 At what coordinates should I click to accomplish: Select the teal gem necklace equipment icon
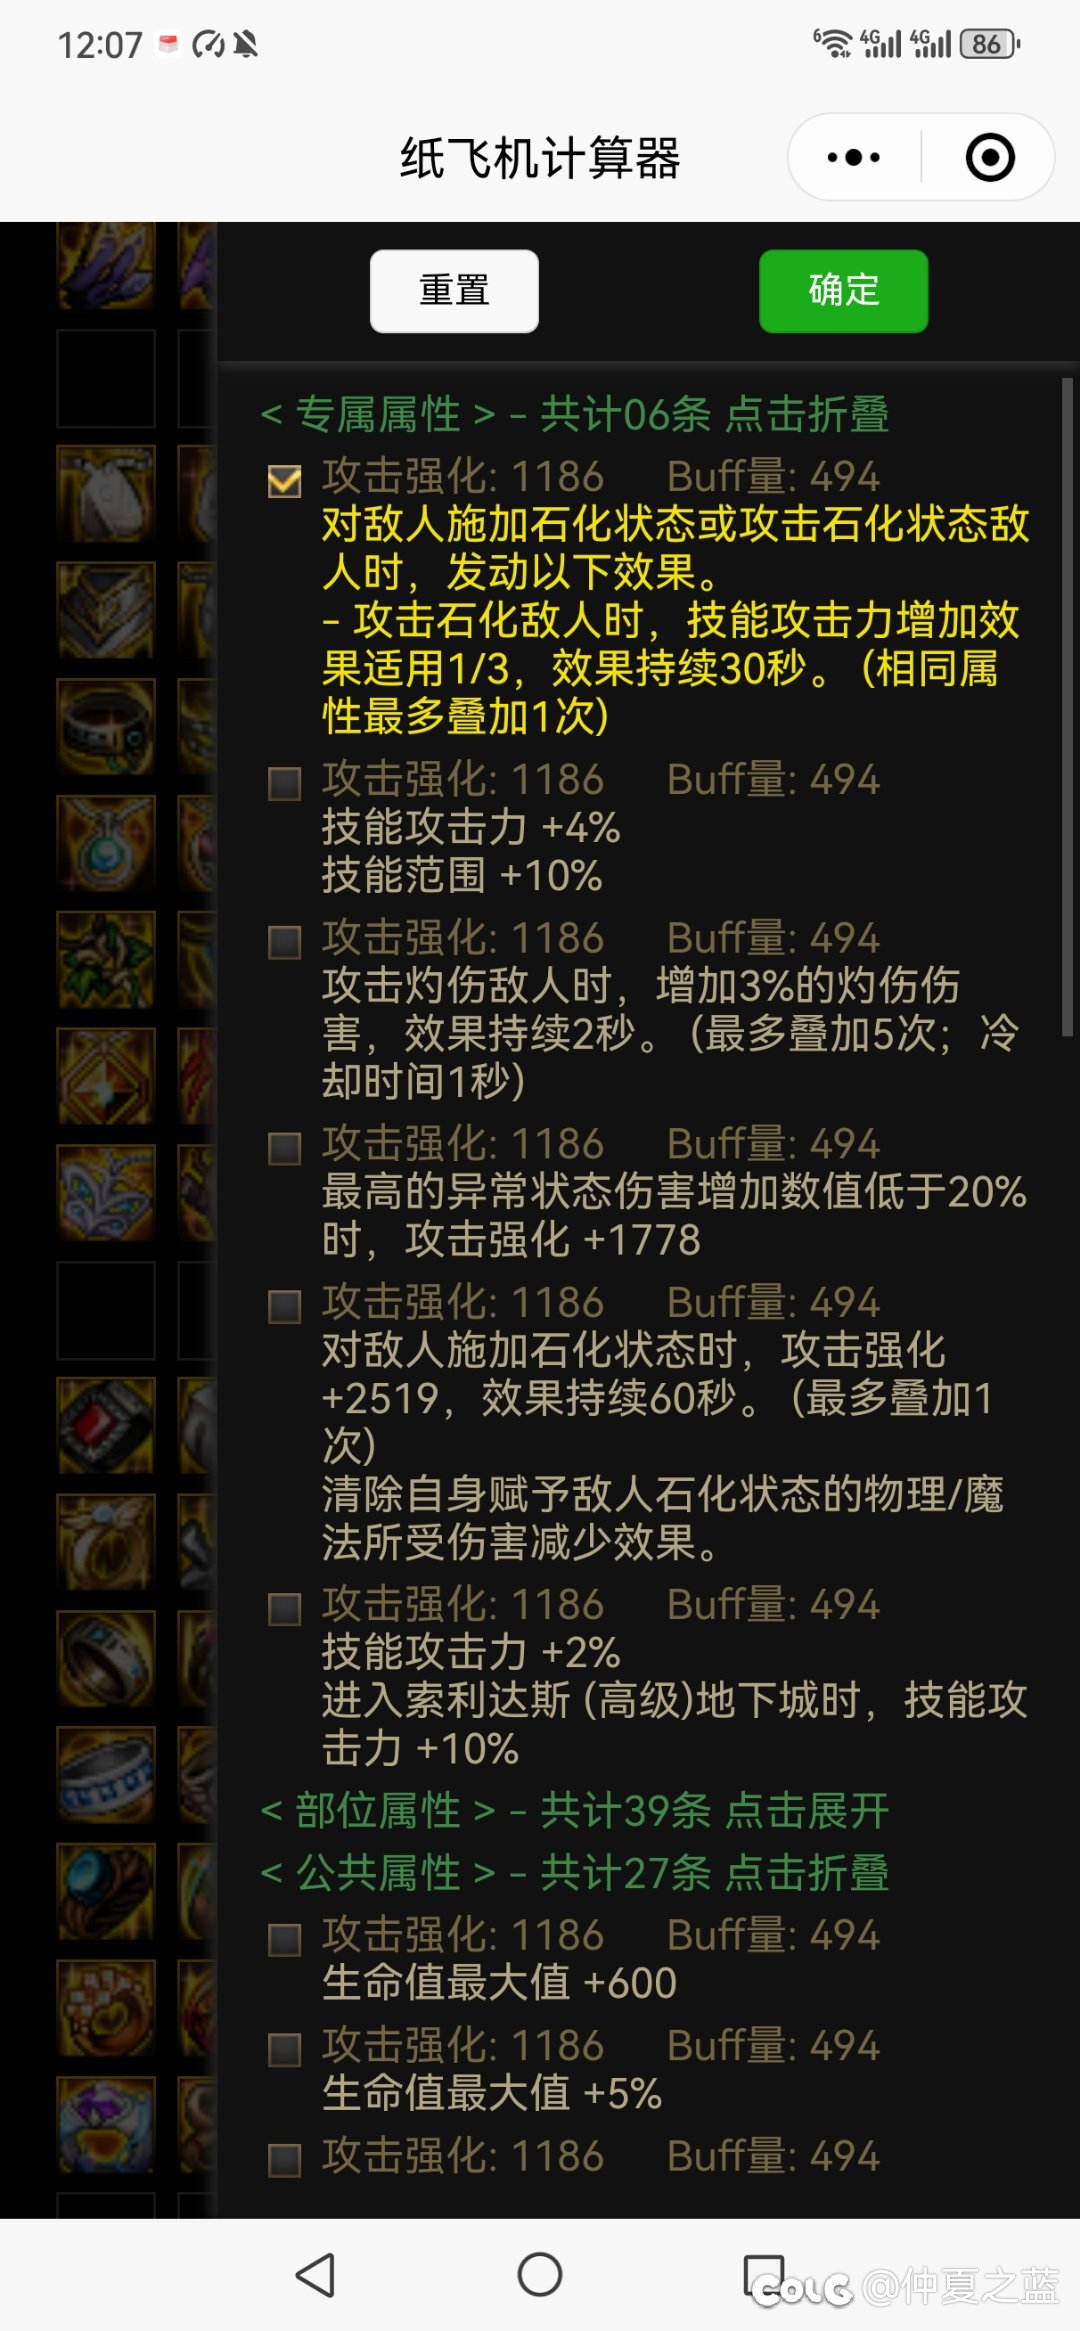pyautogui.click(x=106, y=843)
